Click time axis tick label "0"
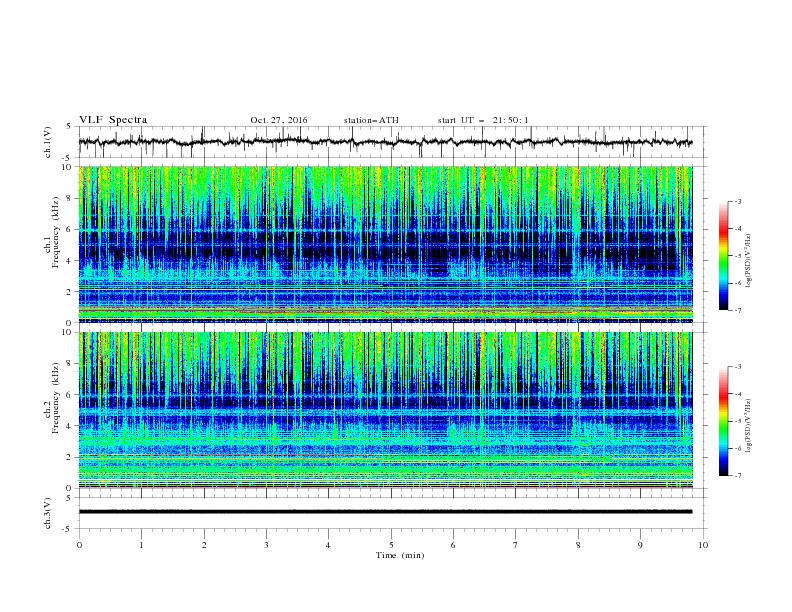The image size is (792, 612). (79, 545)
